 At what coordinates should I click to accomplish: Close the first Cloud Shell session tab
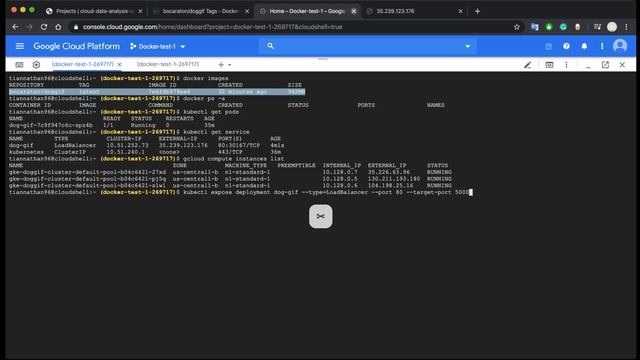pyautogui.click(x=120, y=64)
